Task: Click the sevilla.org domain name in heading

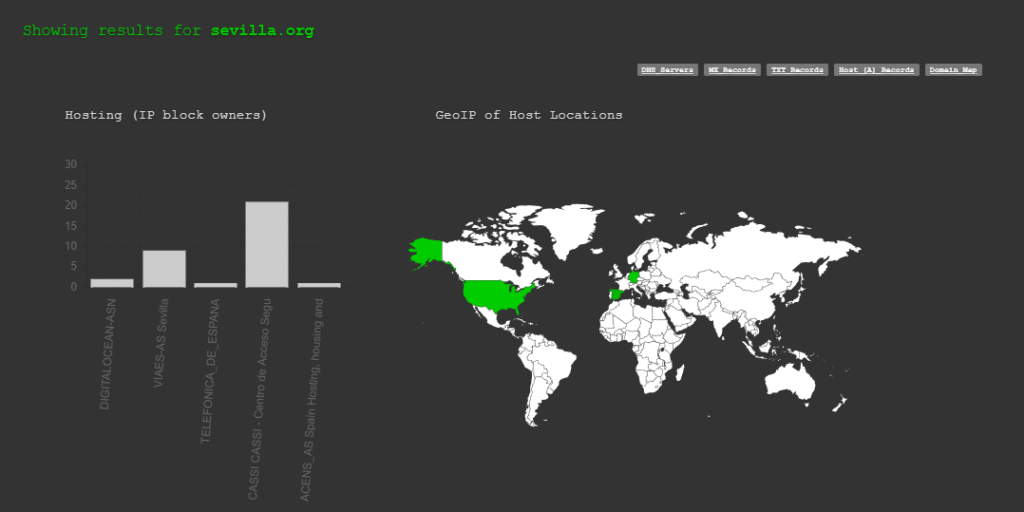Action: [x=262, y=31]
